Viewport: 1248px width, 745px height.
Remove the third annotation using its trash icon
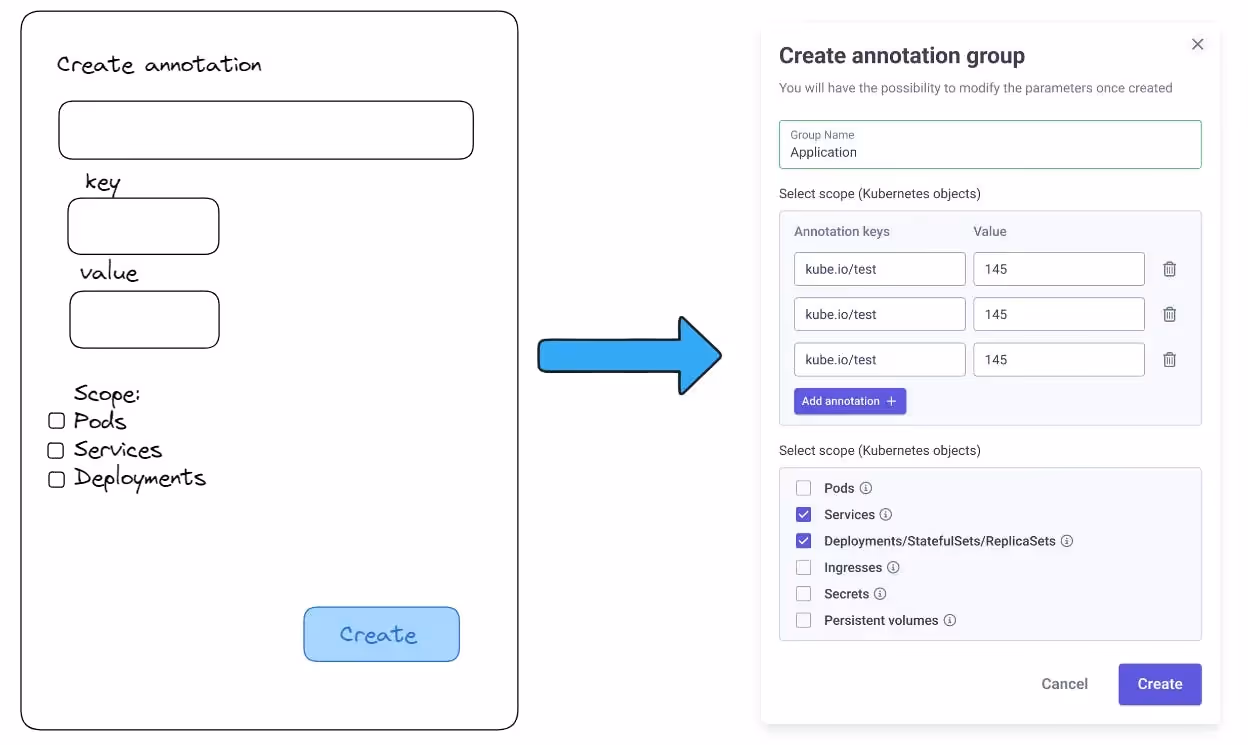pyautogui.click(x=1169, y=359)
